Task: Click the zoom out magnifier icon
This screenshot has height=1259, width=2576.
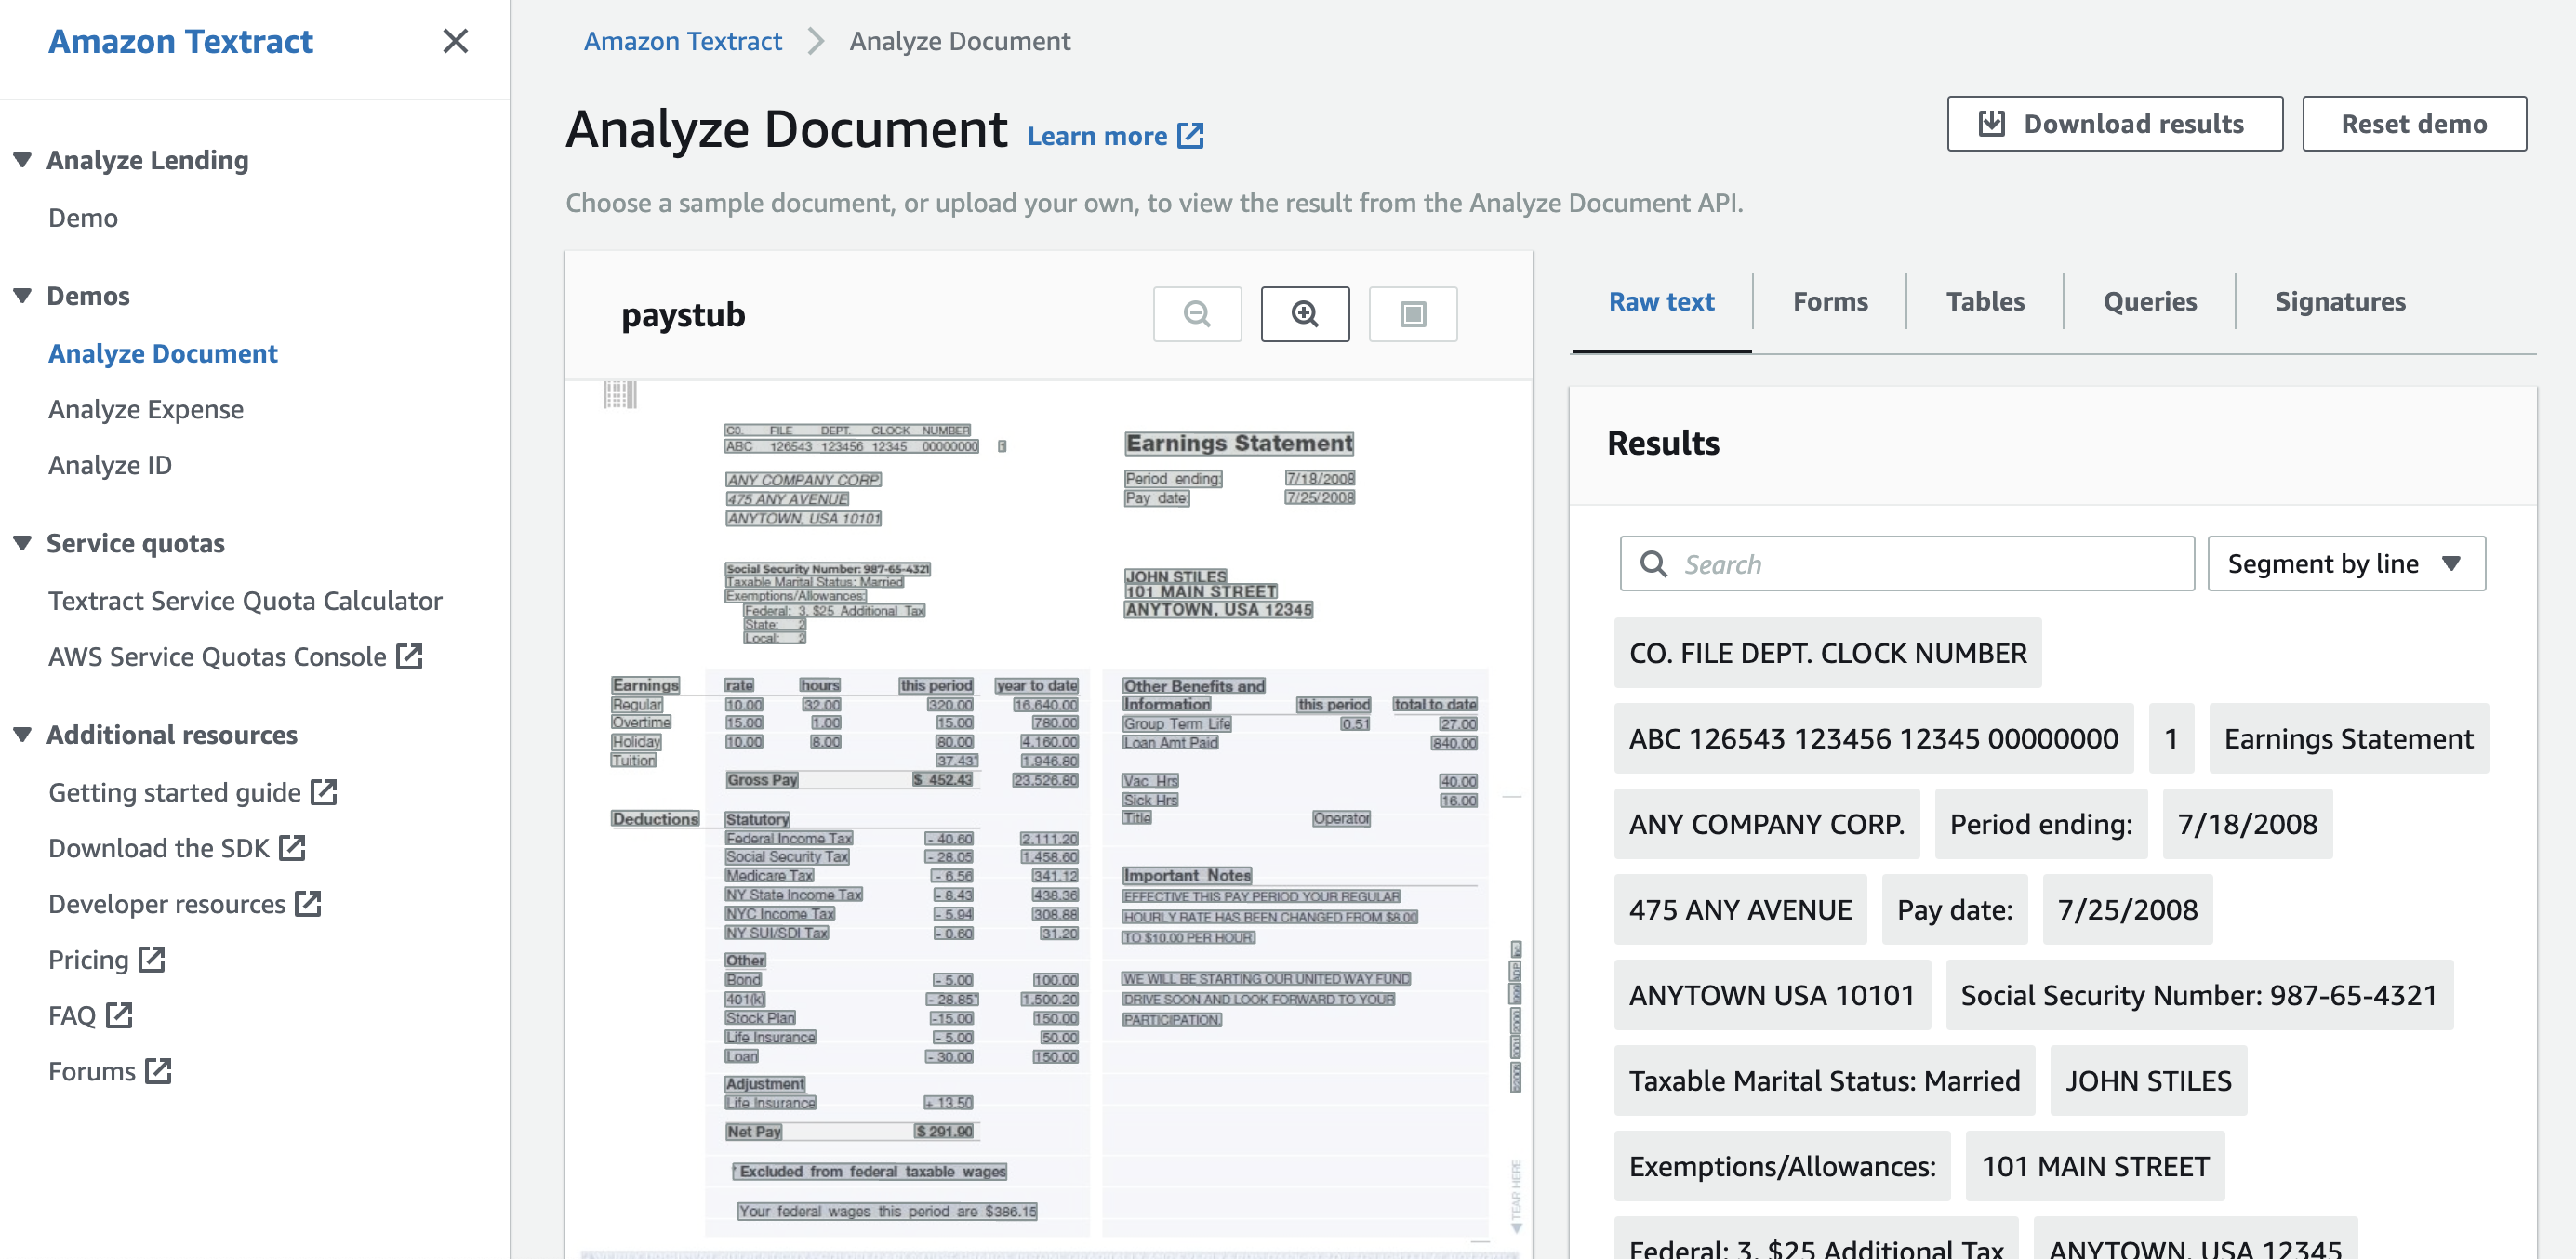Action: pos(1197,314)
